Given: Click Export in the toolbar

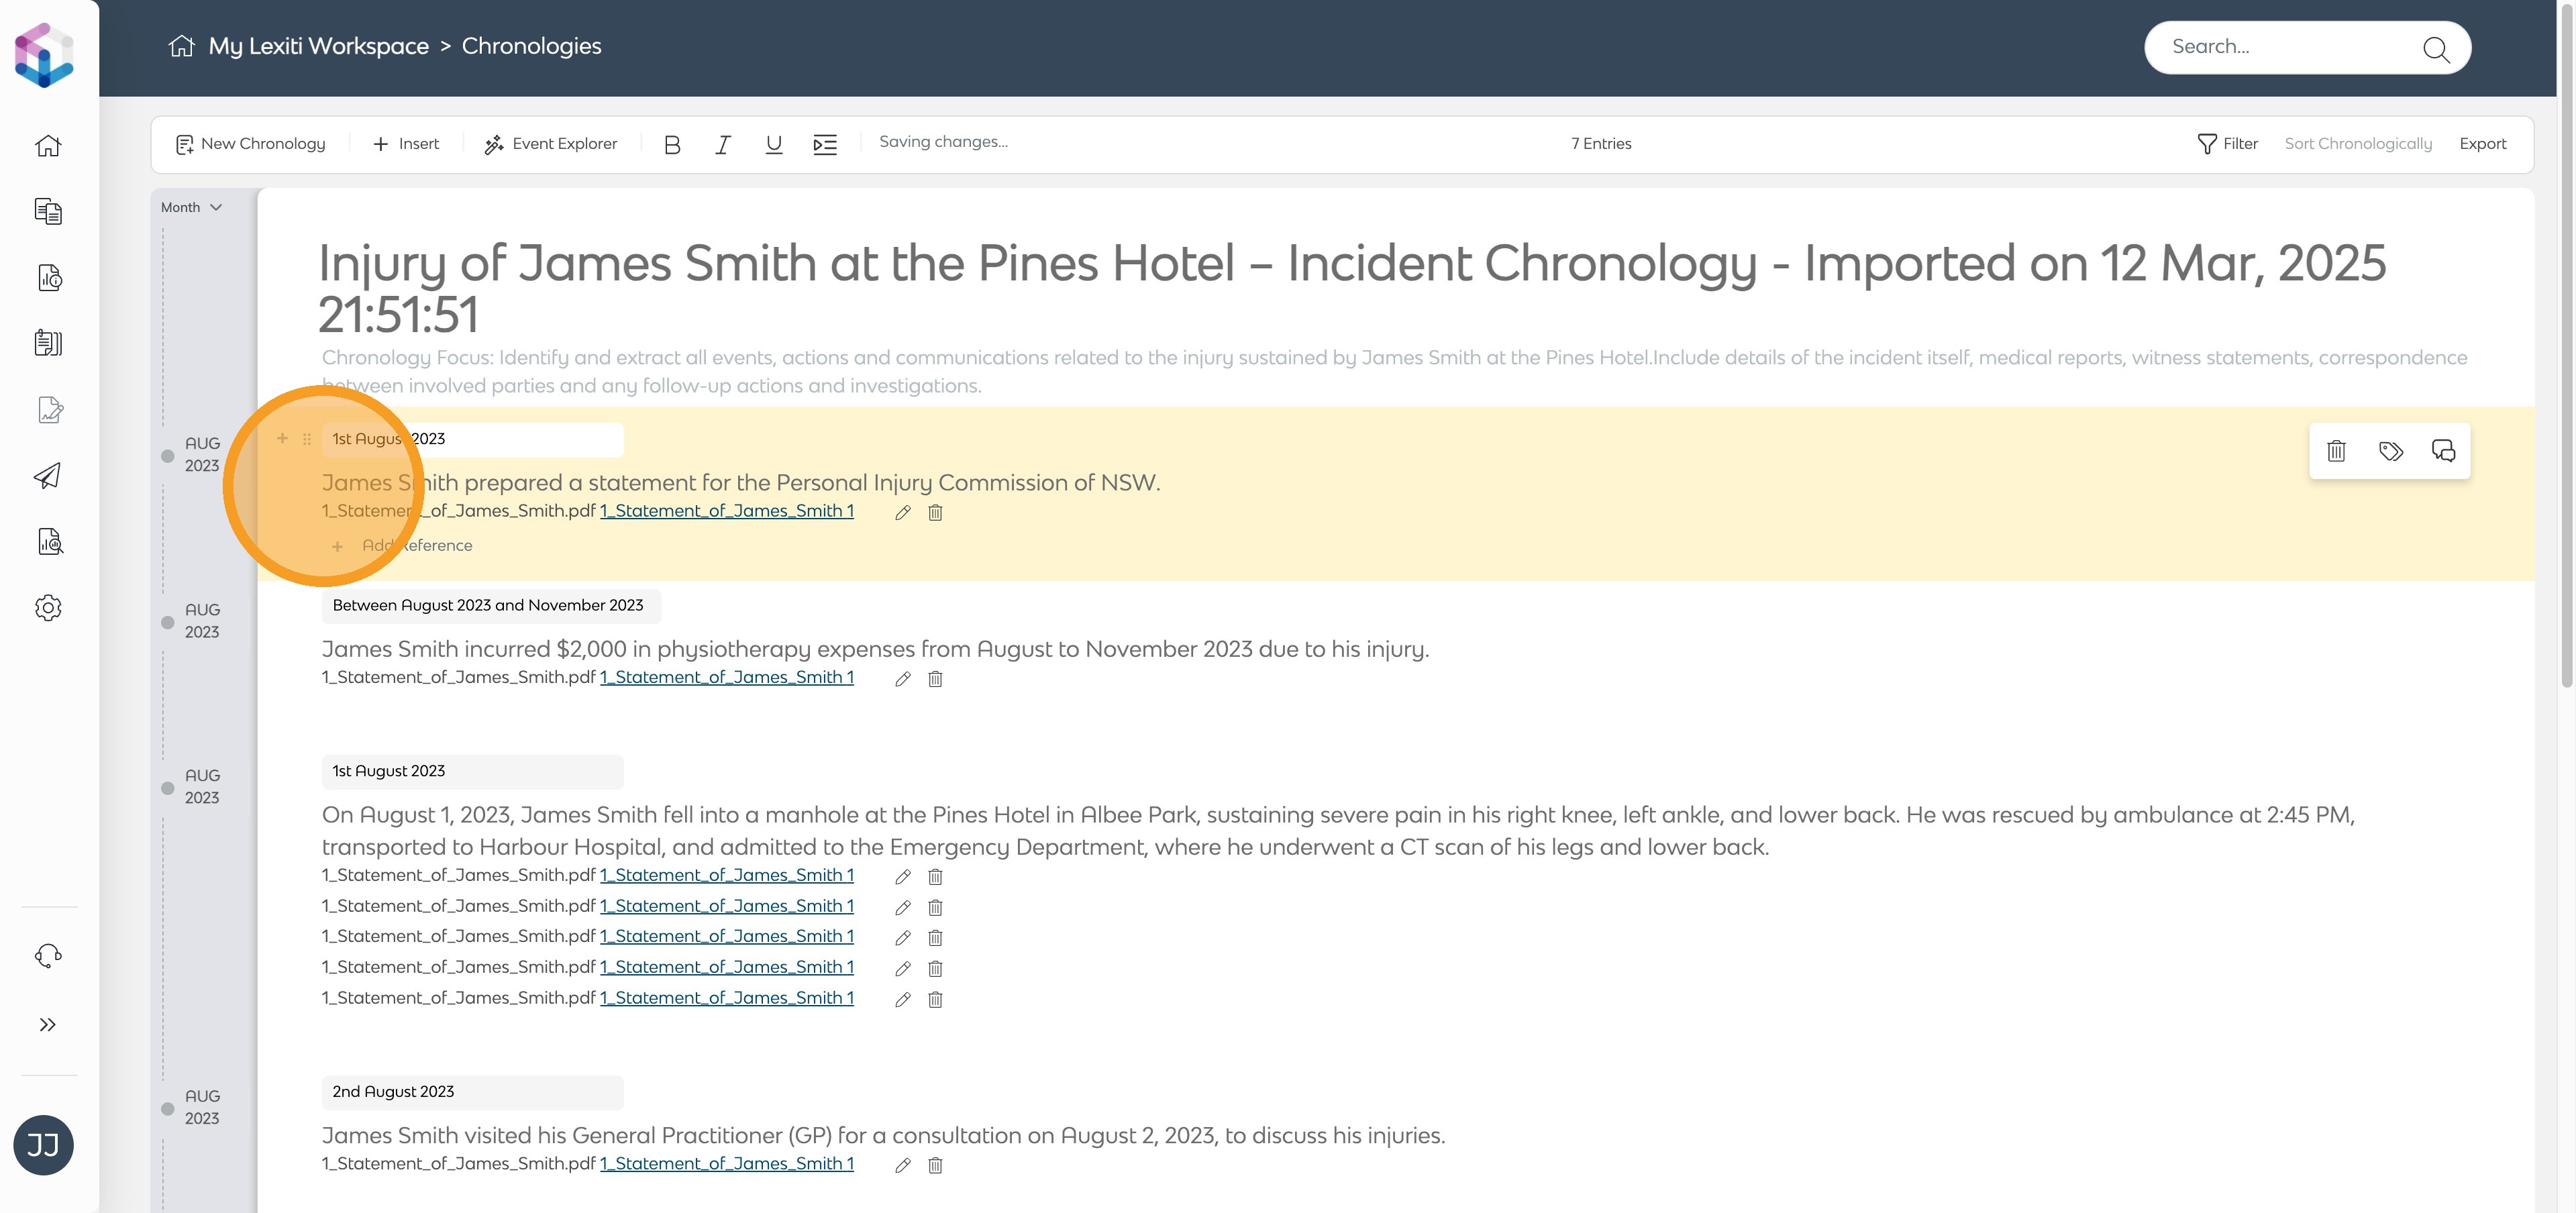Looking at the screenshot, I should 2482,144.
